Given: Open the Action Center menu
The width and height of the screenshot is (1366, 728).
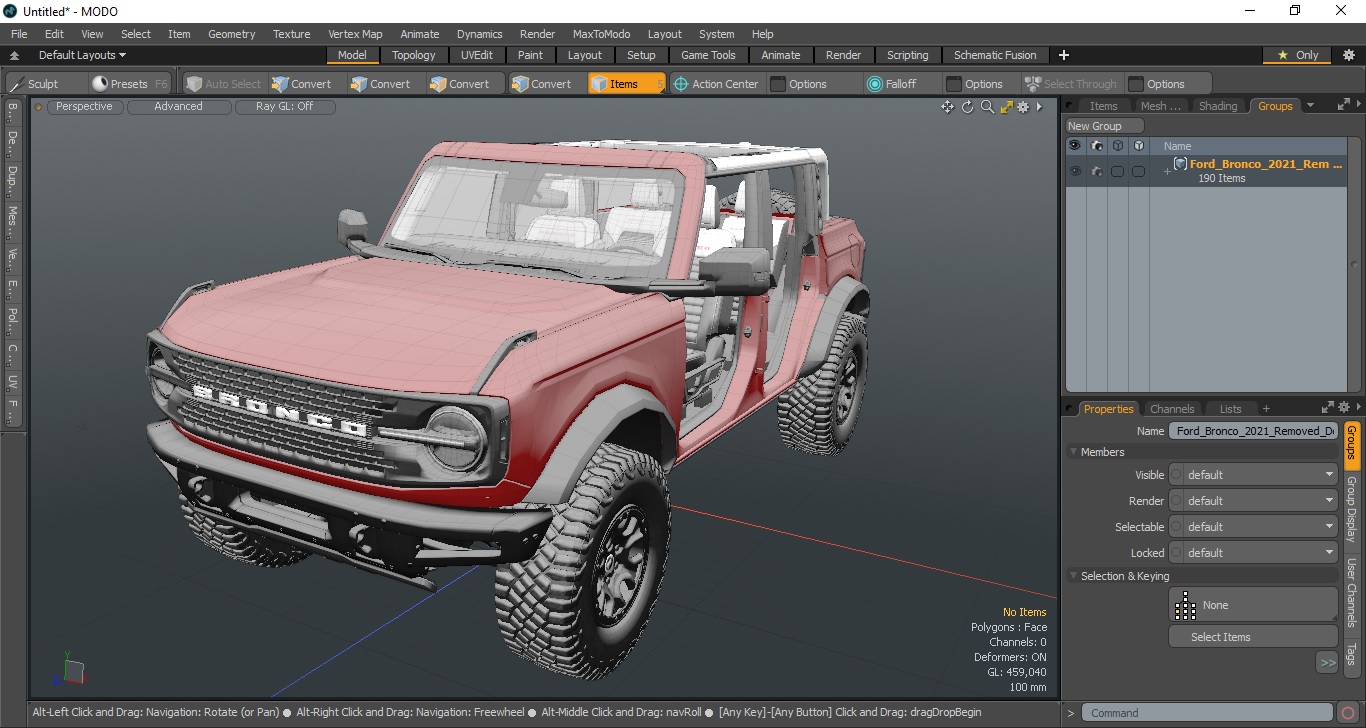Looking at the screenshot, I should [x=716, y=84].
